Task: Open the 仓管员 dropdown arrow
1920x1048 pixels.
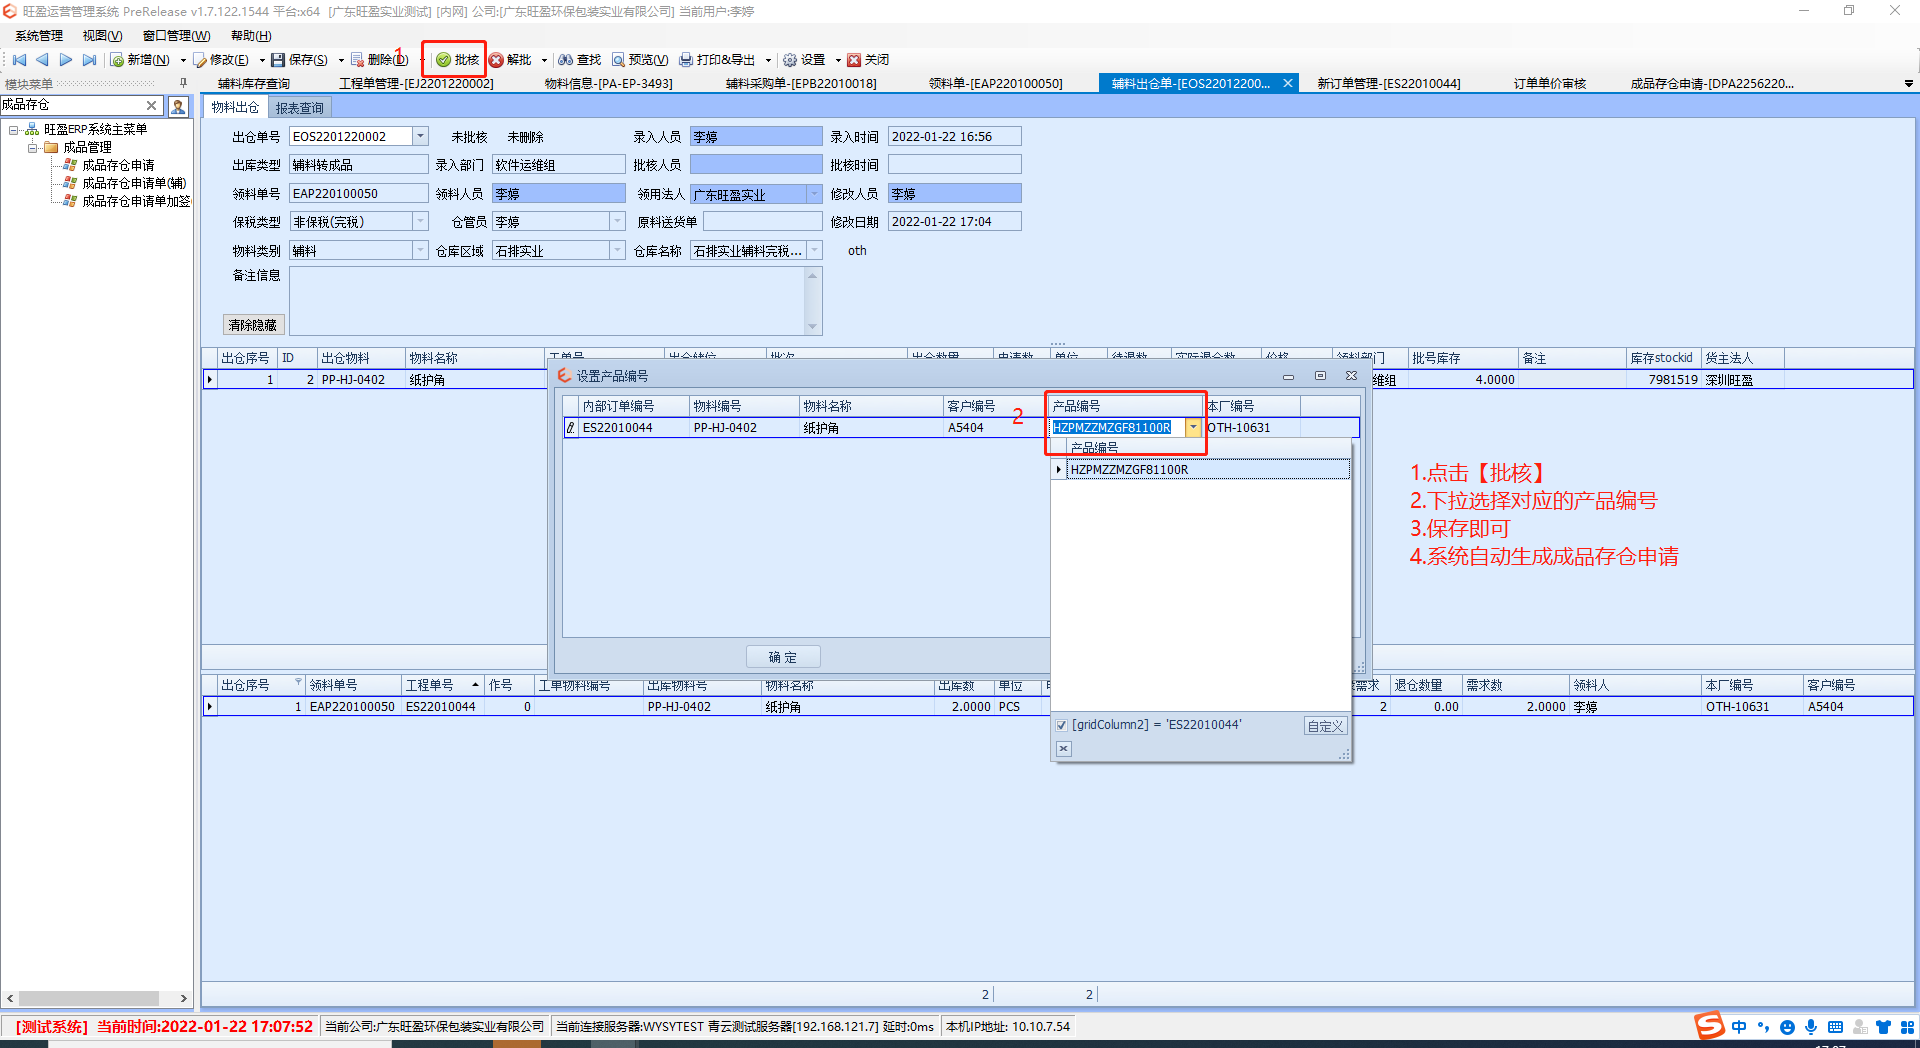Action: coord(617,221)
